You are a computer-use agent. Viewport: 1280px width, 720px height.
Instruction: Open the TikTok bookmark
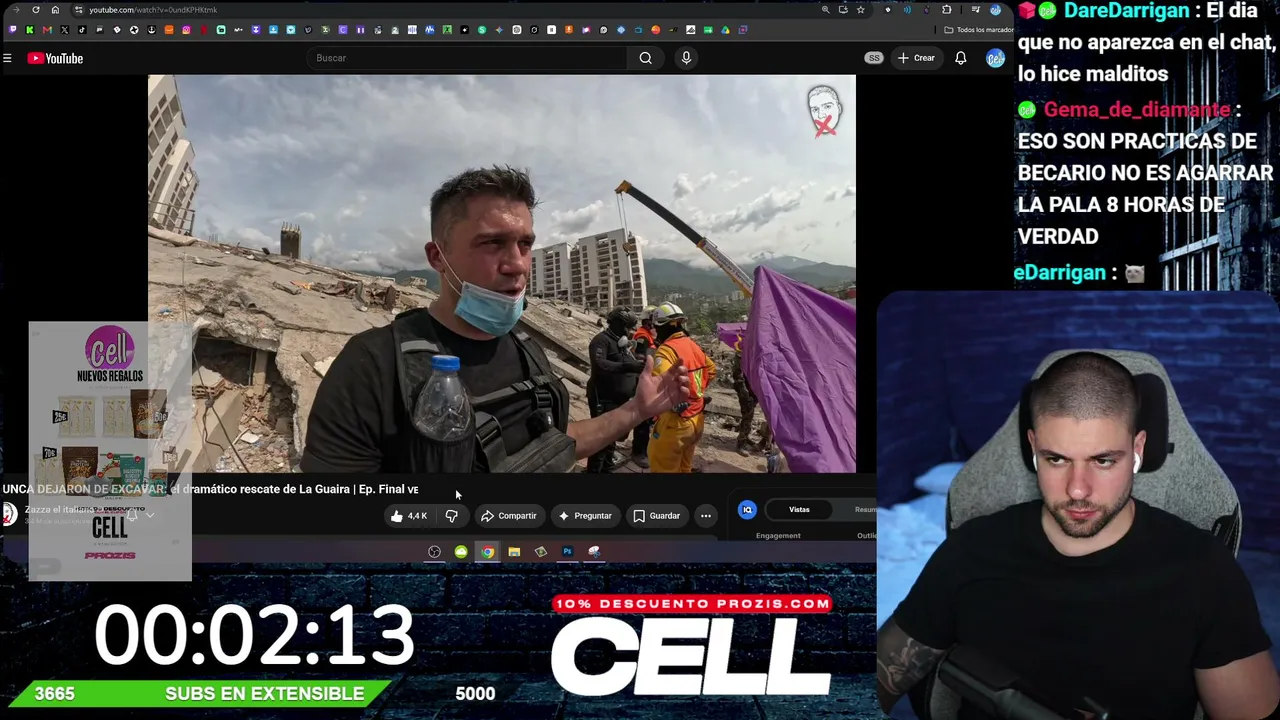[82, 30]
